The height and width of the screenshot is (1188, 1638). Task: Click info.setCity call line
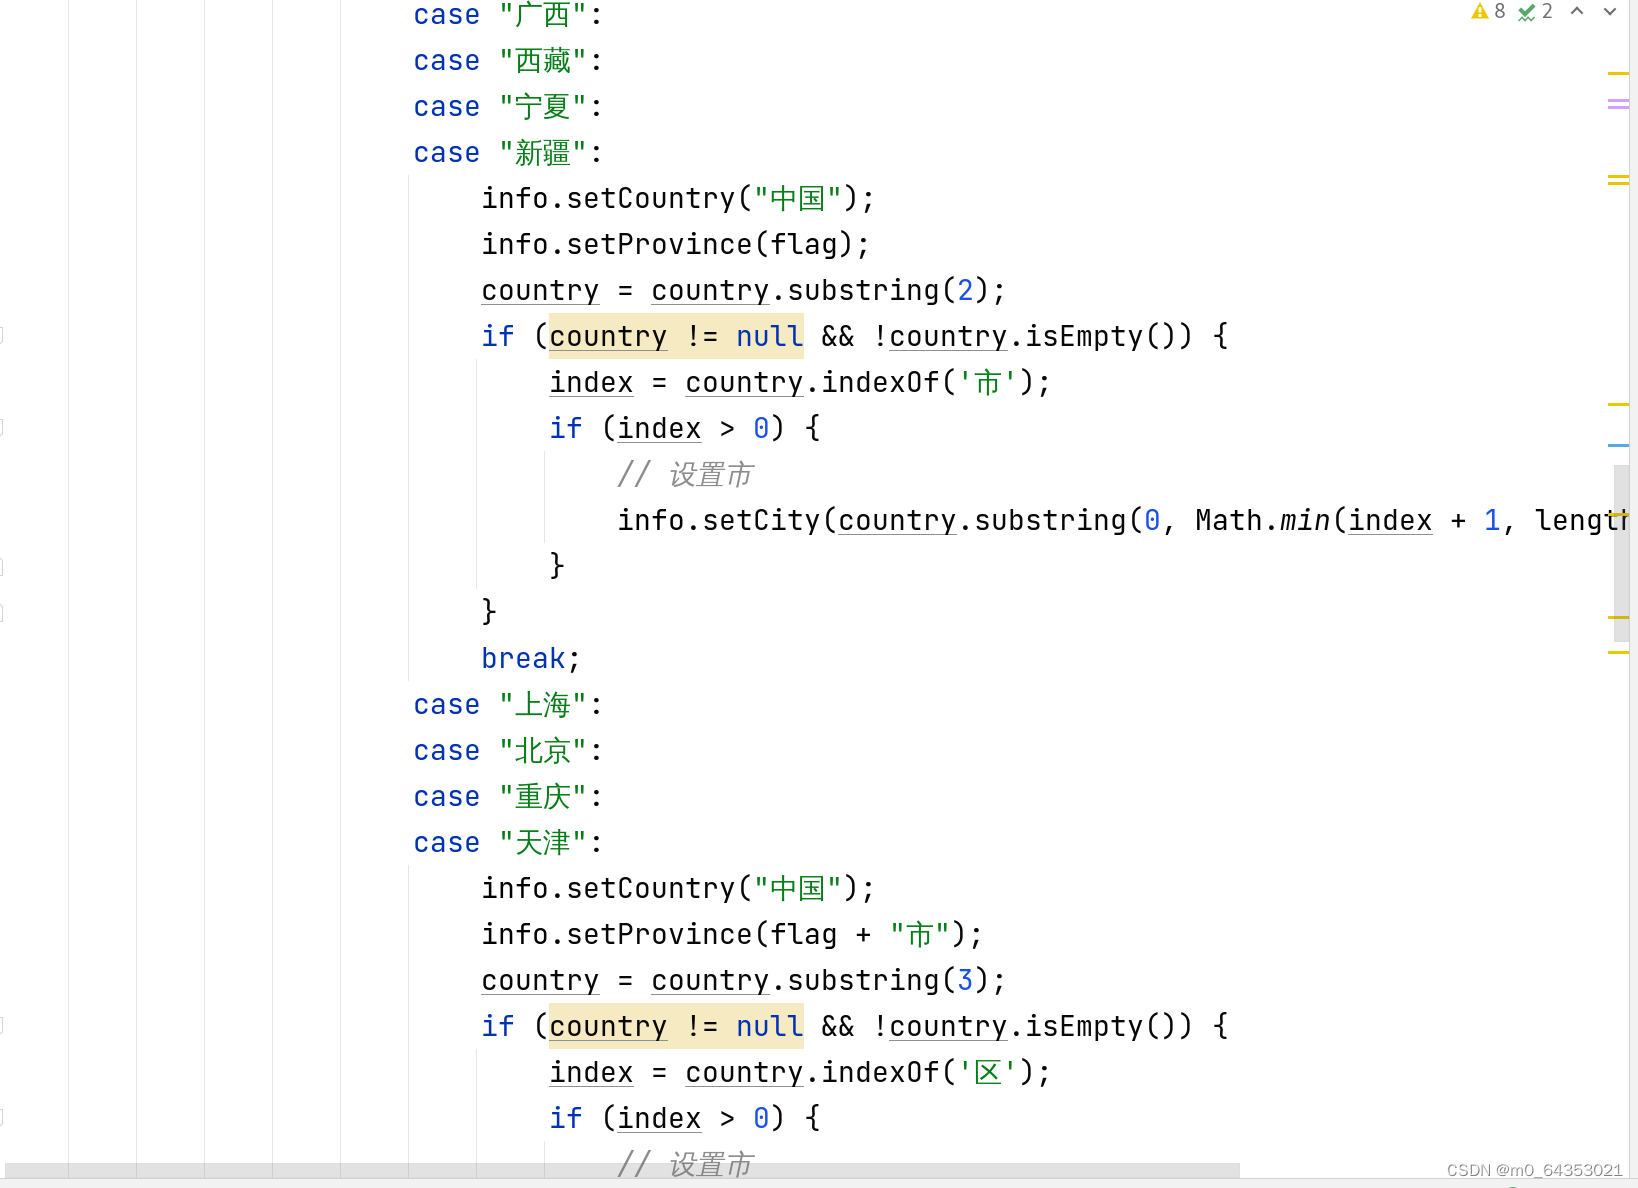pyautogui.click(x=1122, y=521)
